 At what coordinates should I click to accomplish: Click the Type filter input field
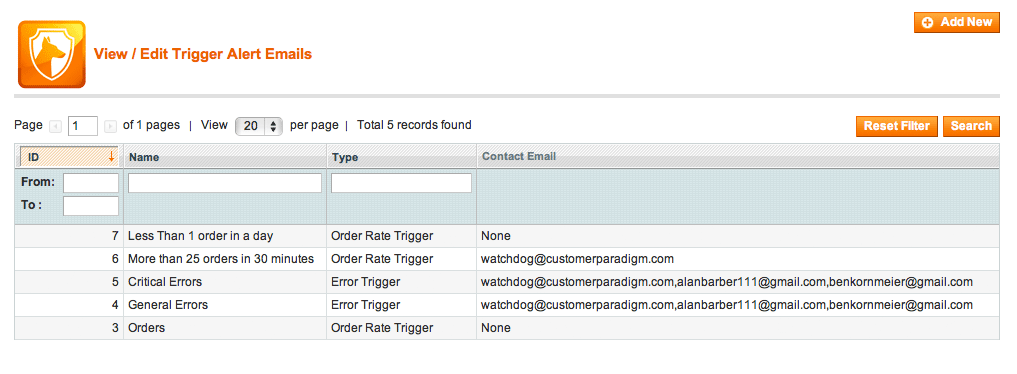[x=401, y=183]
